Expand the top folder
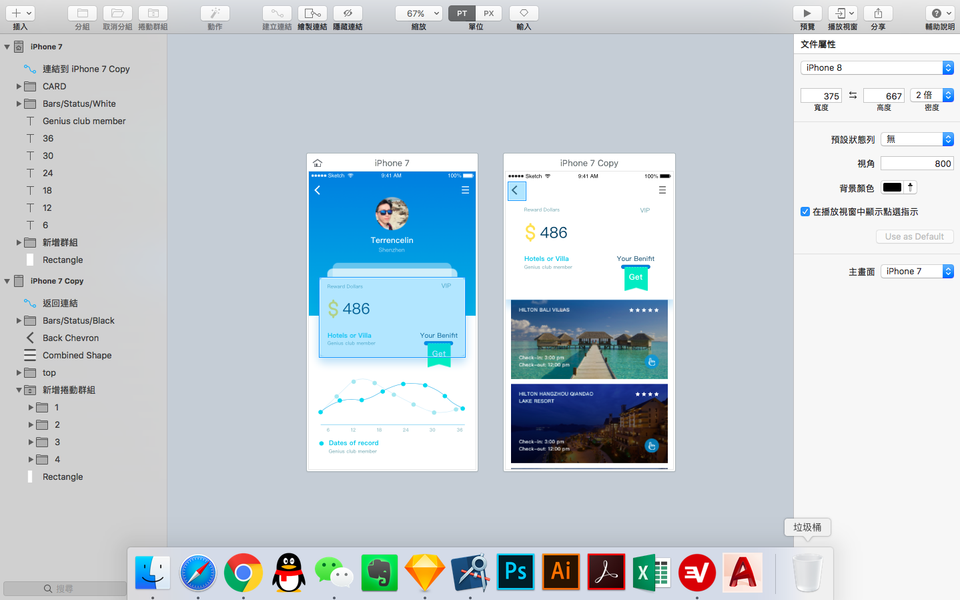 19,372
